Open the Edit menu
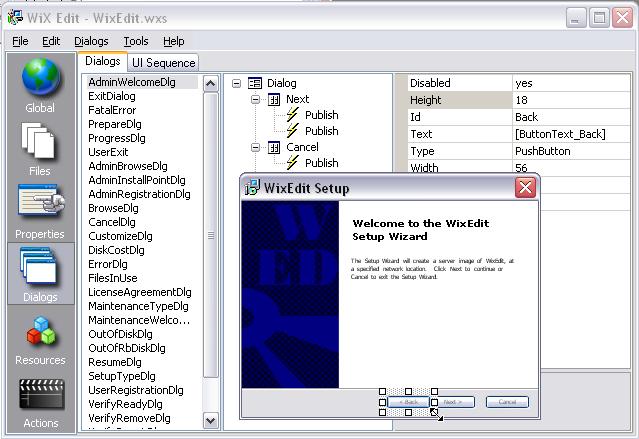 tap(51, 41)
